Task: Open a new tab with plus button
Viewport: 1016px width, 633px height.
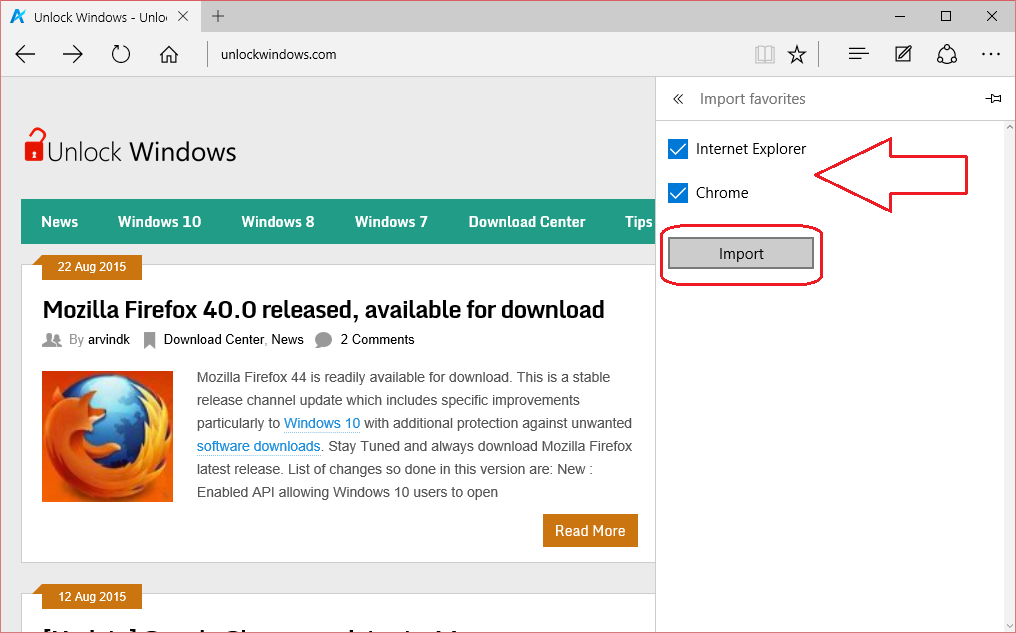Action: coord(218,16)
